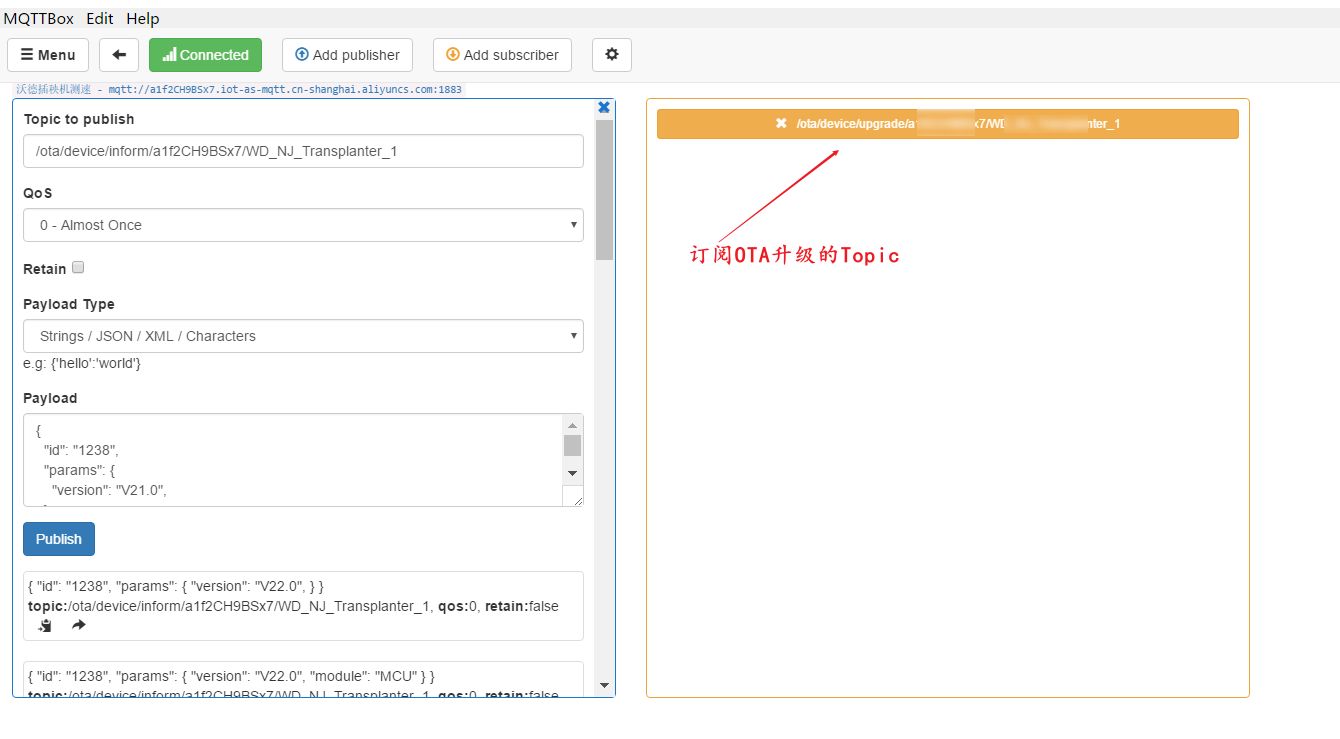Close the publisher panel with the blue X
Image resolution: width=1340 pixels, height=739 pixels.
pyautogui.click(x=604, y=107)
